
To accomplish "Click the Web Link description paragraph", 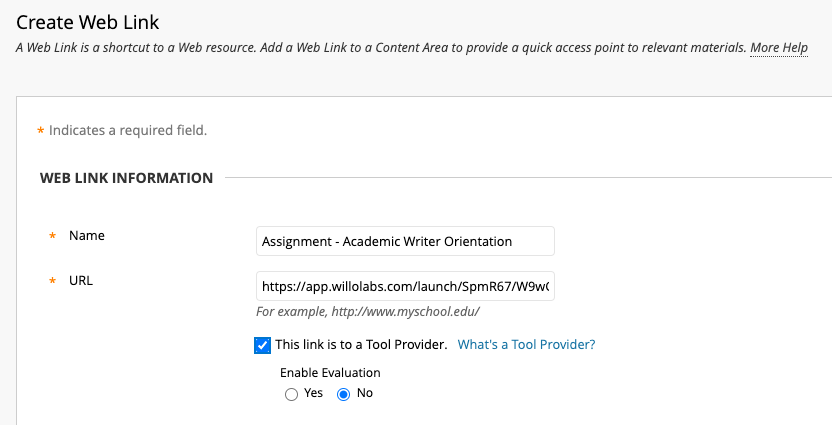I will [x=381, y=48].
